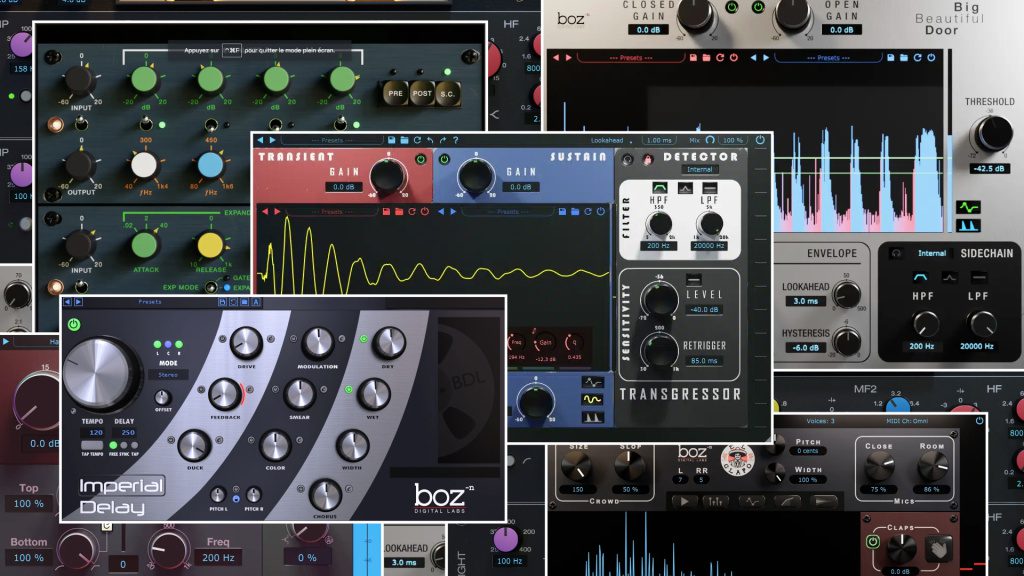Select the yellow waveform display icon in Transgressor
Image resolution: width=1024 pixels, height=576 pixels.
(592, 399)
